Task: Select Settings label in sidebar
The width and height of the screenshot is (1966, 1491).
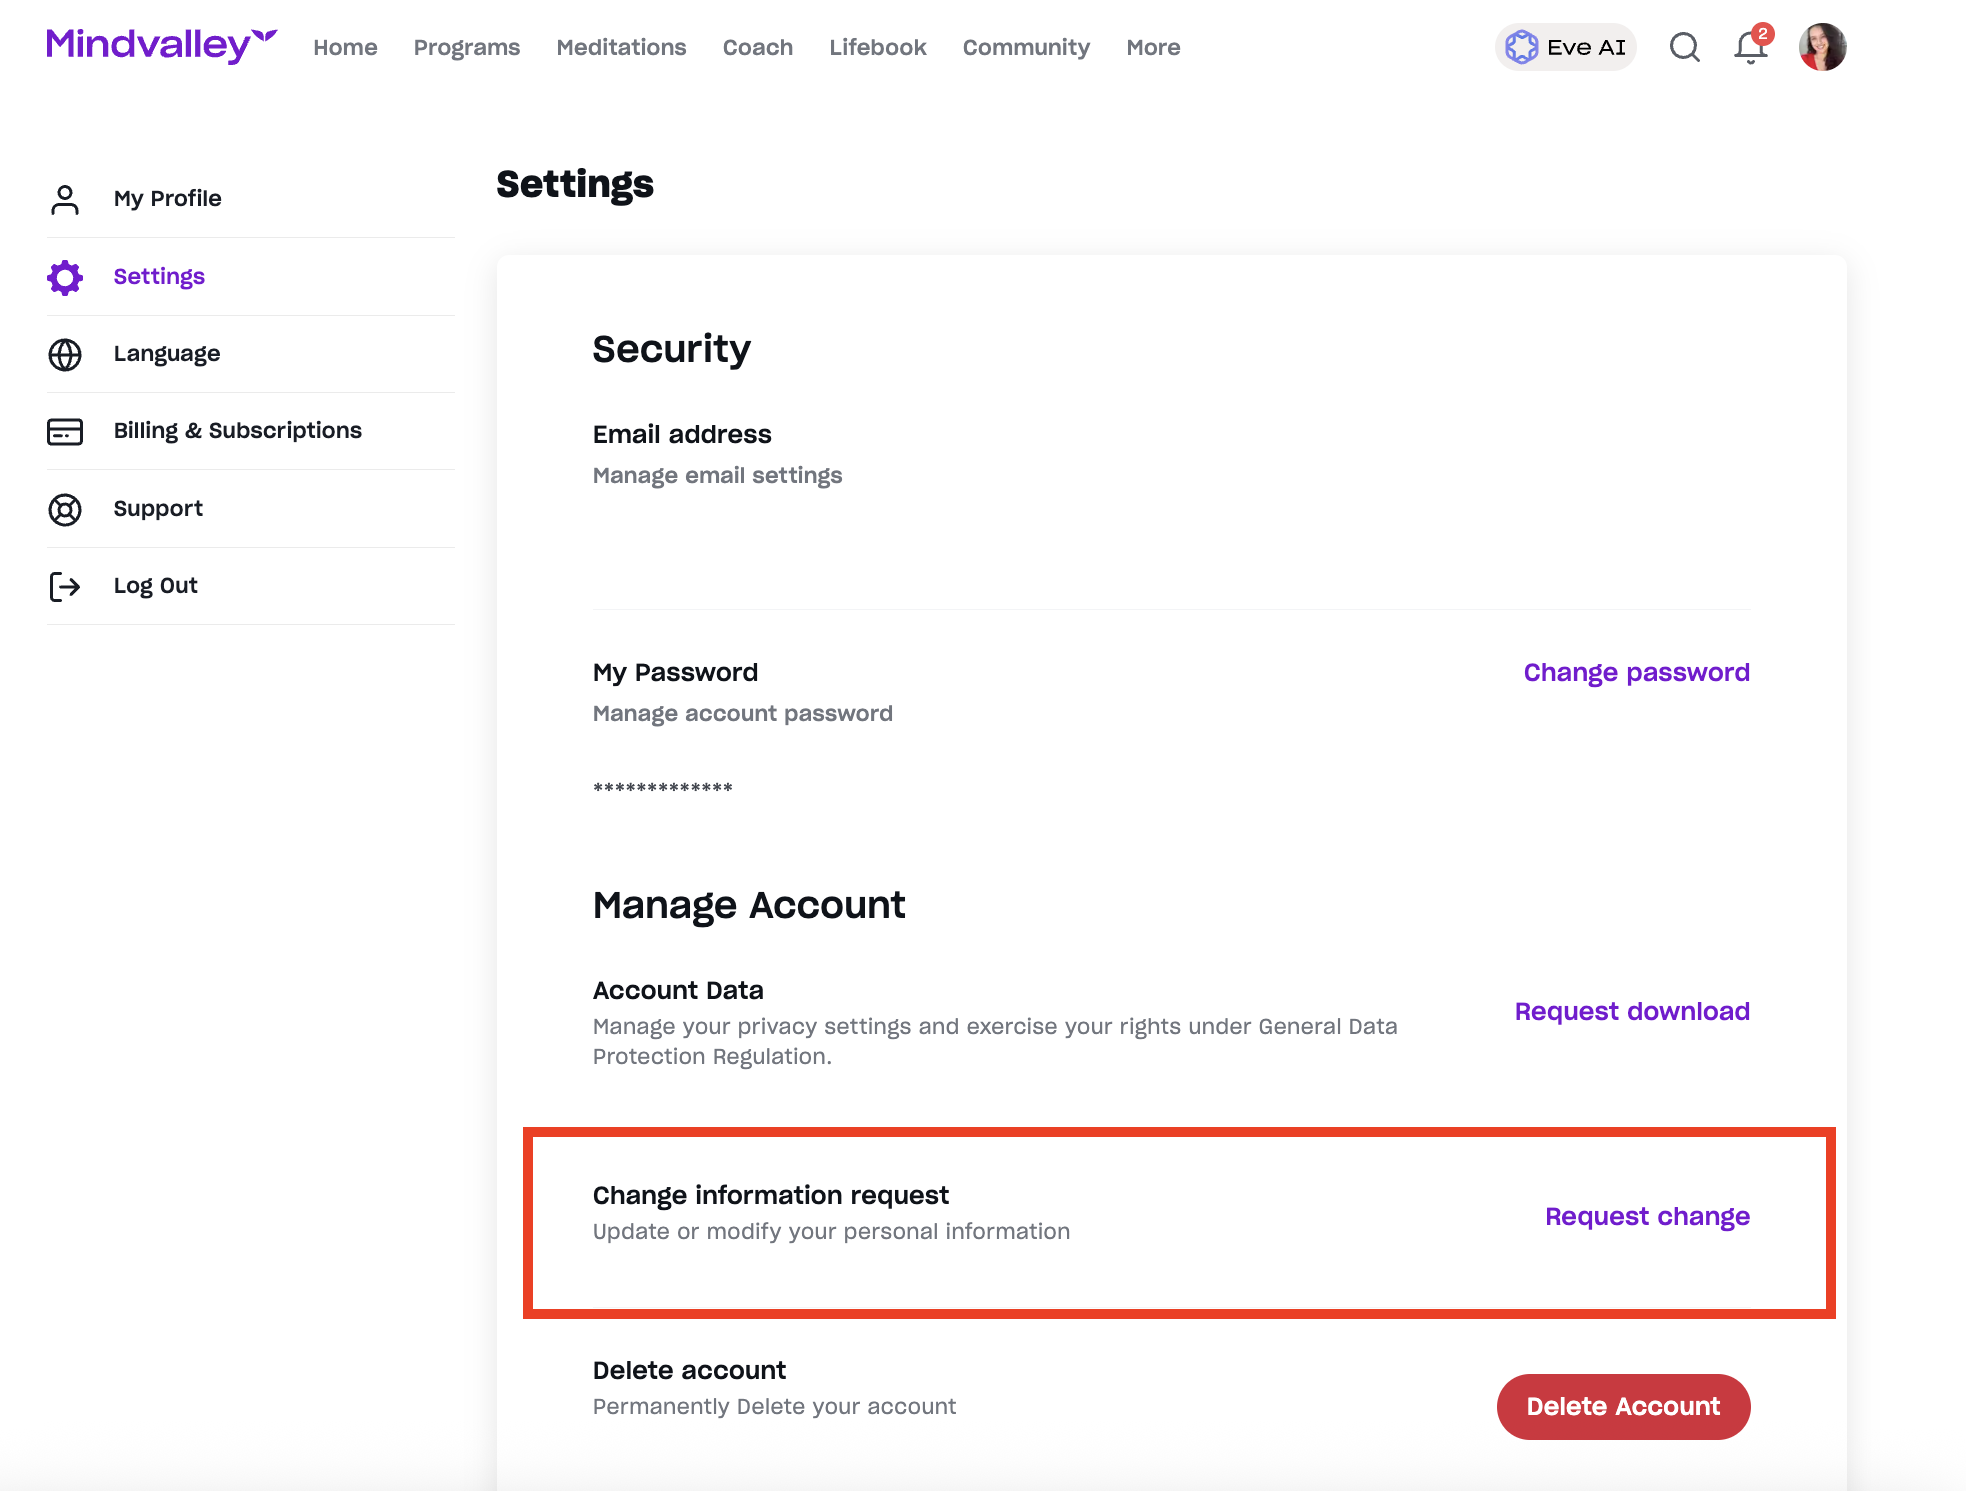Action: (159, 276)
